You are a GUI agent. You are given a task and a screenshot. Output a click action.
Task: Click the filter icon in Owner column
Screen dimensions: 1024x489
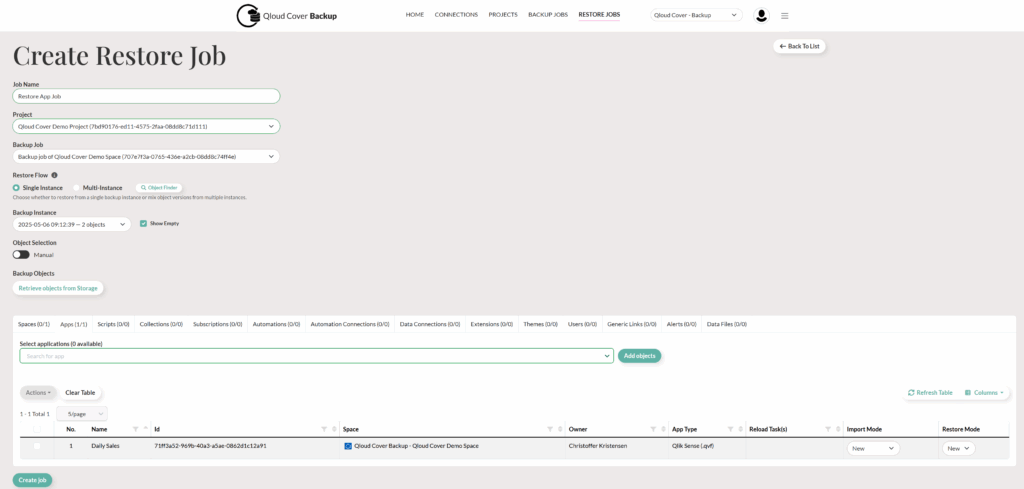tap(651, 429)
